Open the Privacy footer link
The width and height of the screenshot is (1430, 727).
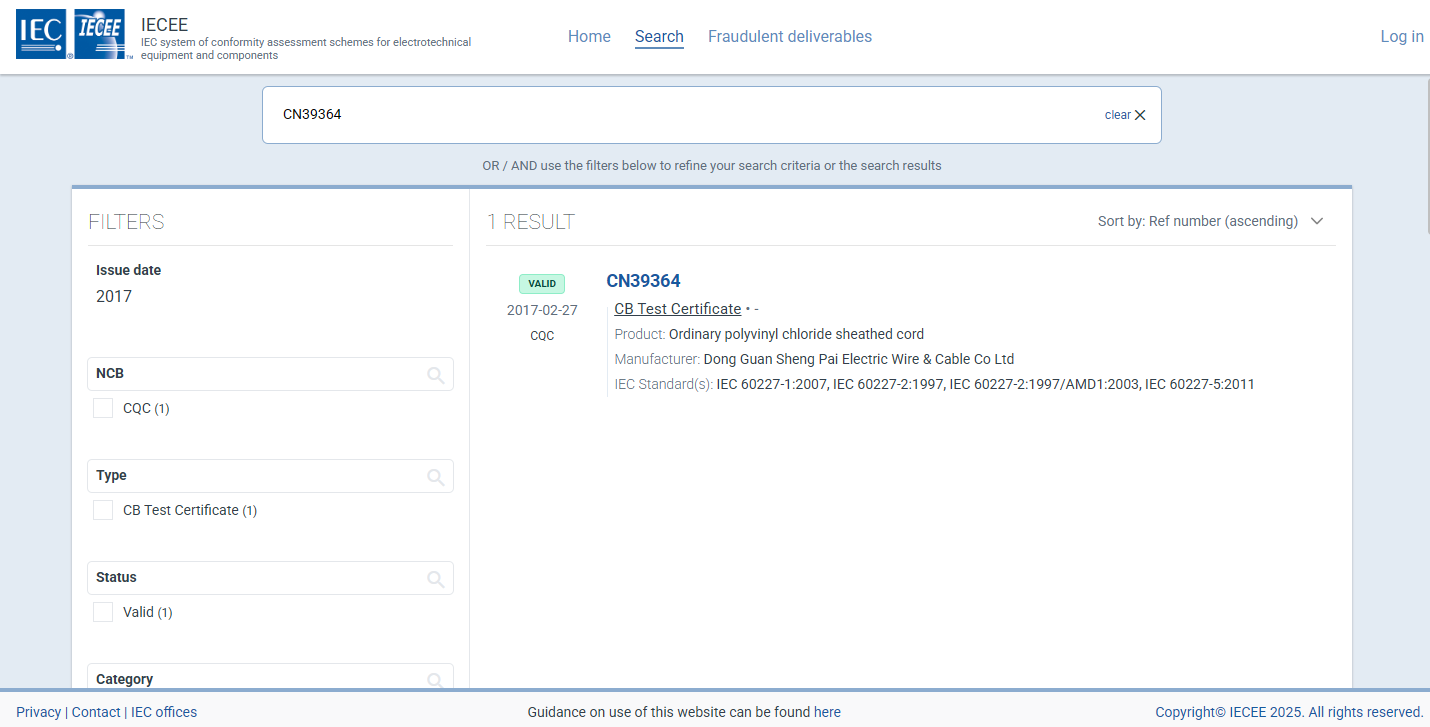[38, 712]
